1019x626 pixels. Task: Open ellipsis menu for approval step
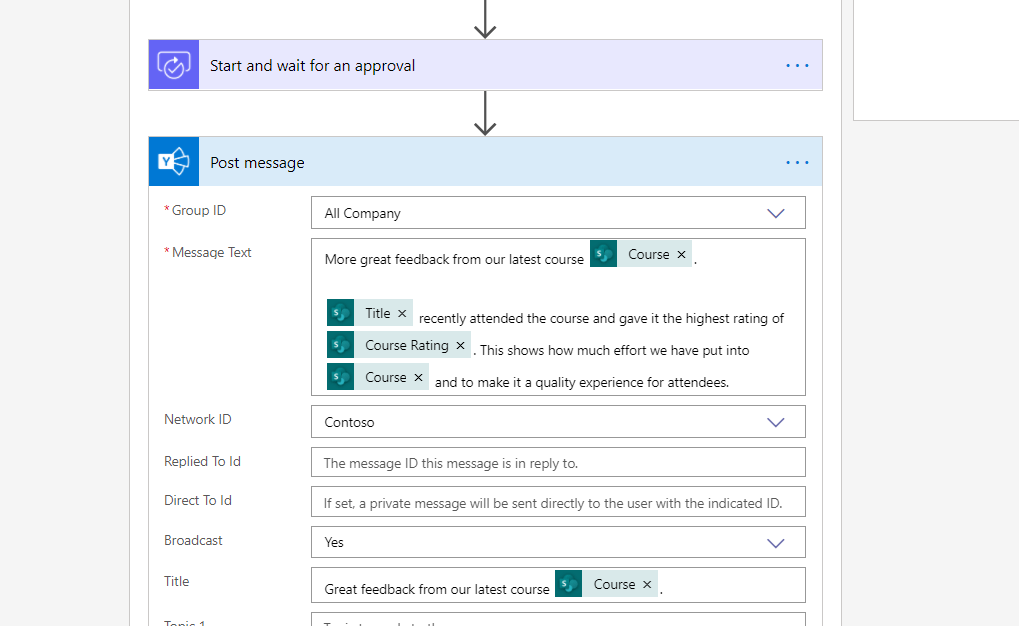click(797, 66)
